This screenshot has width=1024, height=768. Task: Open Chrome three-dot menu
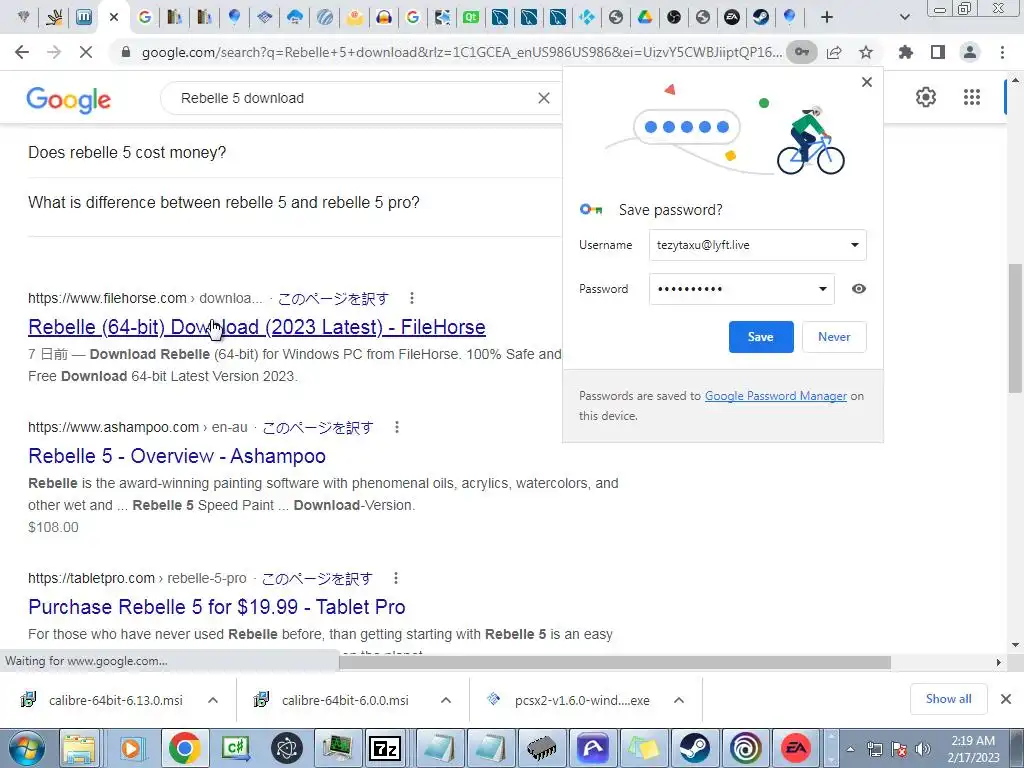[1002, 52]
